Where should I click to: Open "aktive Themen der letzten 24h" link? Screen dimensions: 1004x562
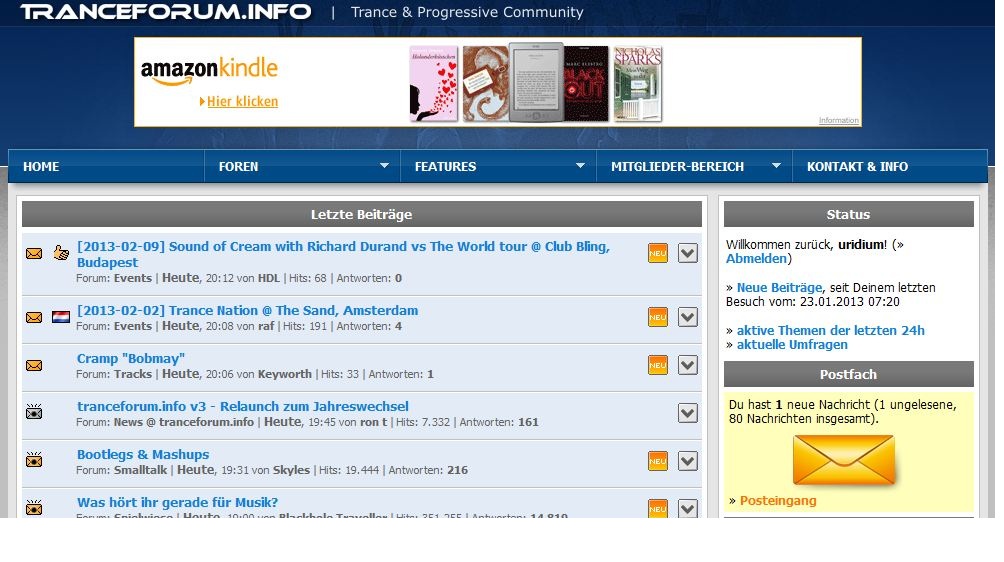tap(830, 331)
